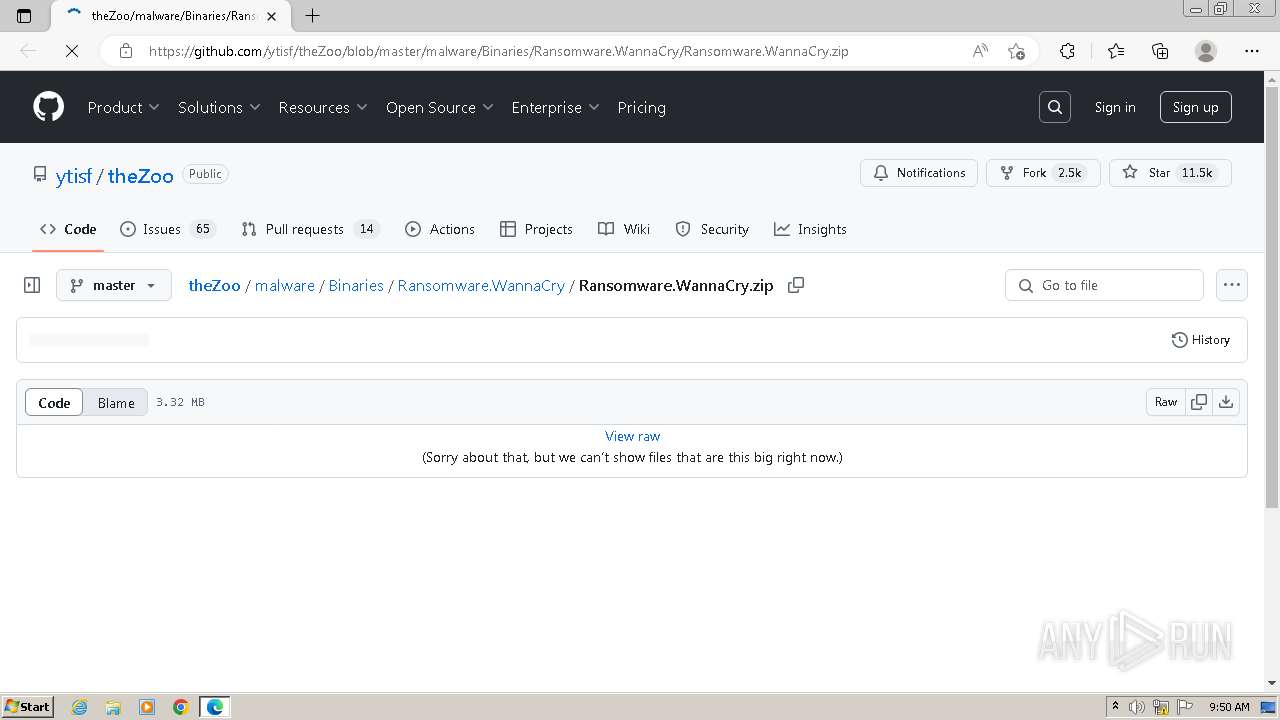The height and width of the screenshot is (720, 1280).
Task: Click theZoo breadcrumb root link
Action: coord(214,285)
